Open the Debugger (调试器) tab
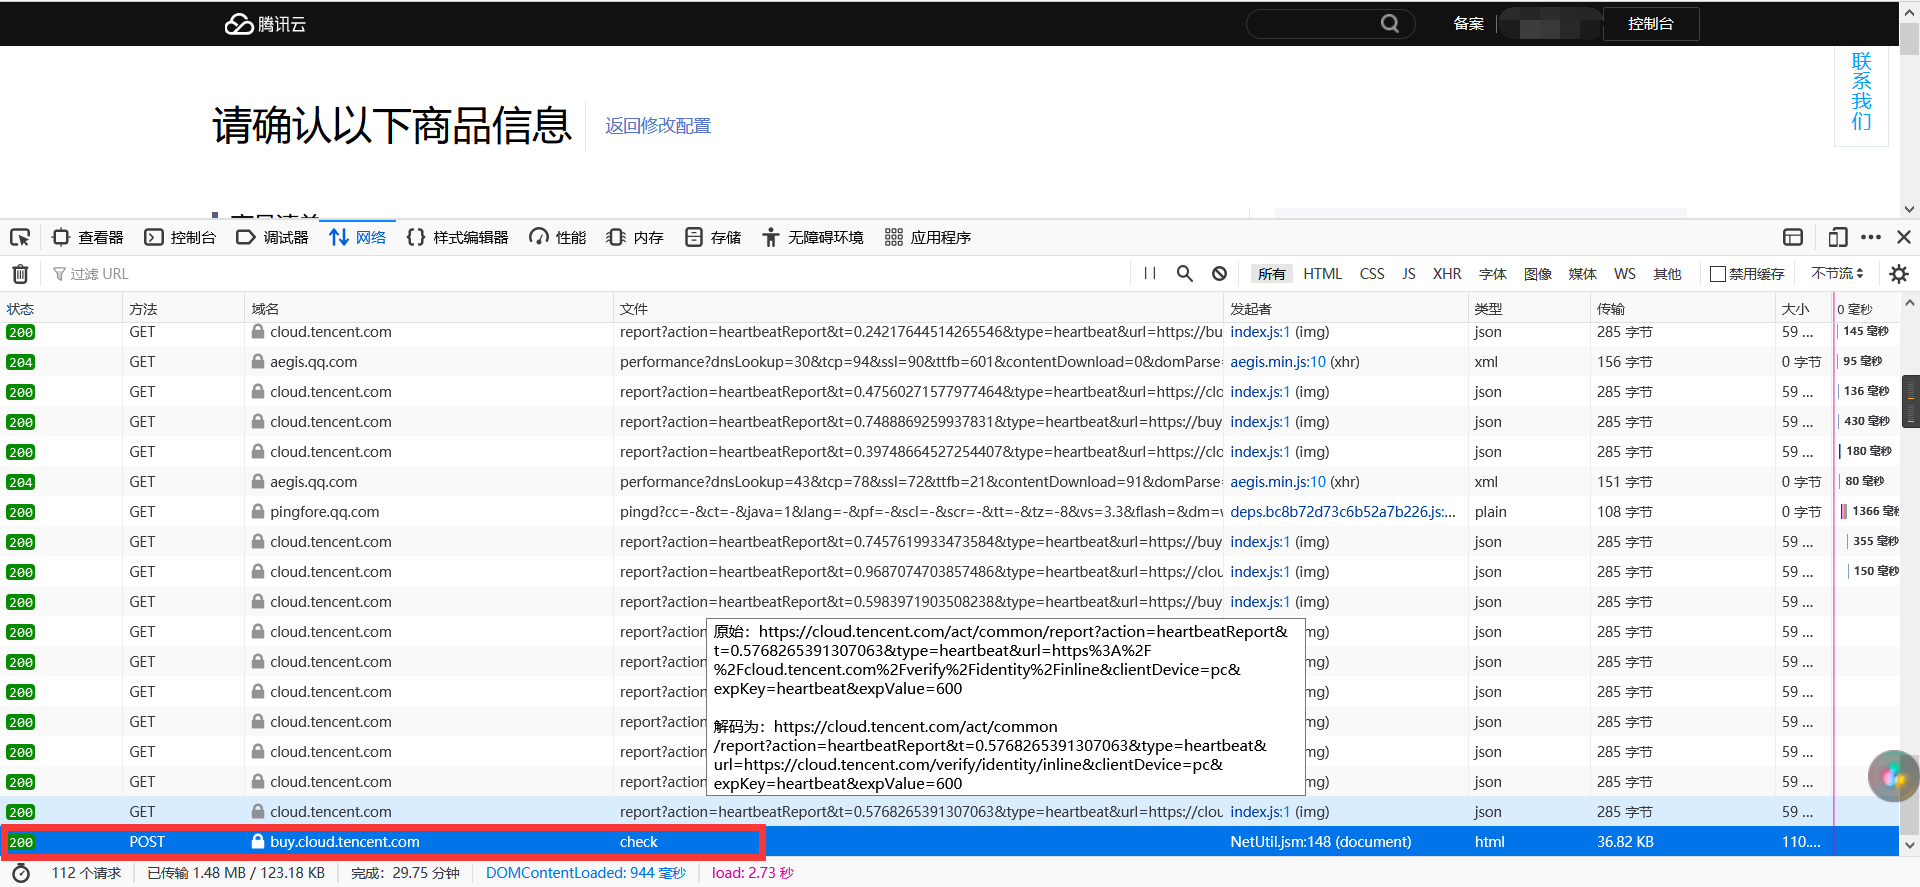The height and width of the screenshot is (887, 1920). click(273, 237)
